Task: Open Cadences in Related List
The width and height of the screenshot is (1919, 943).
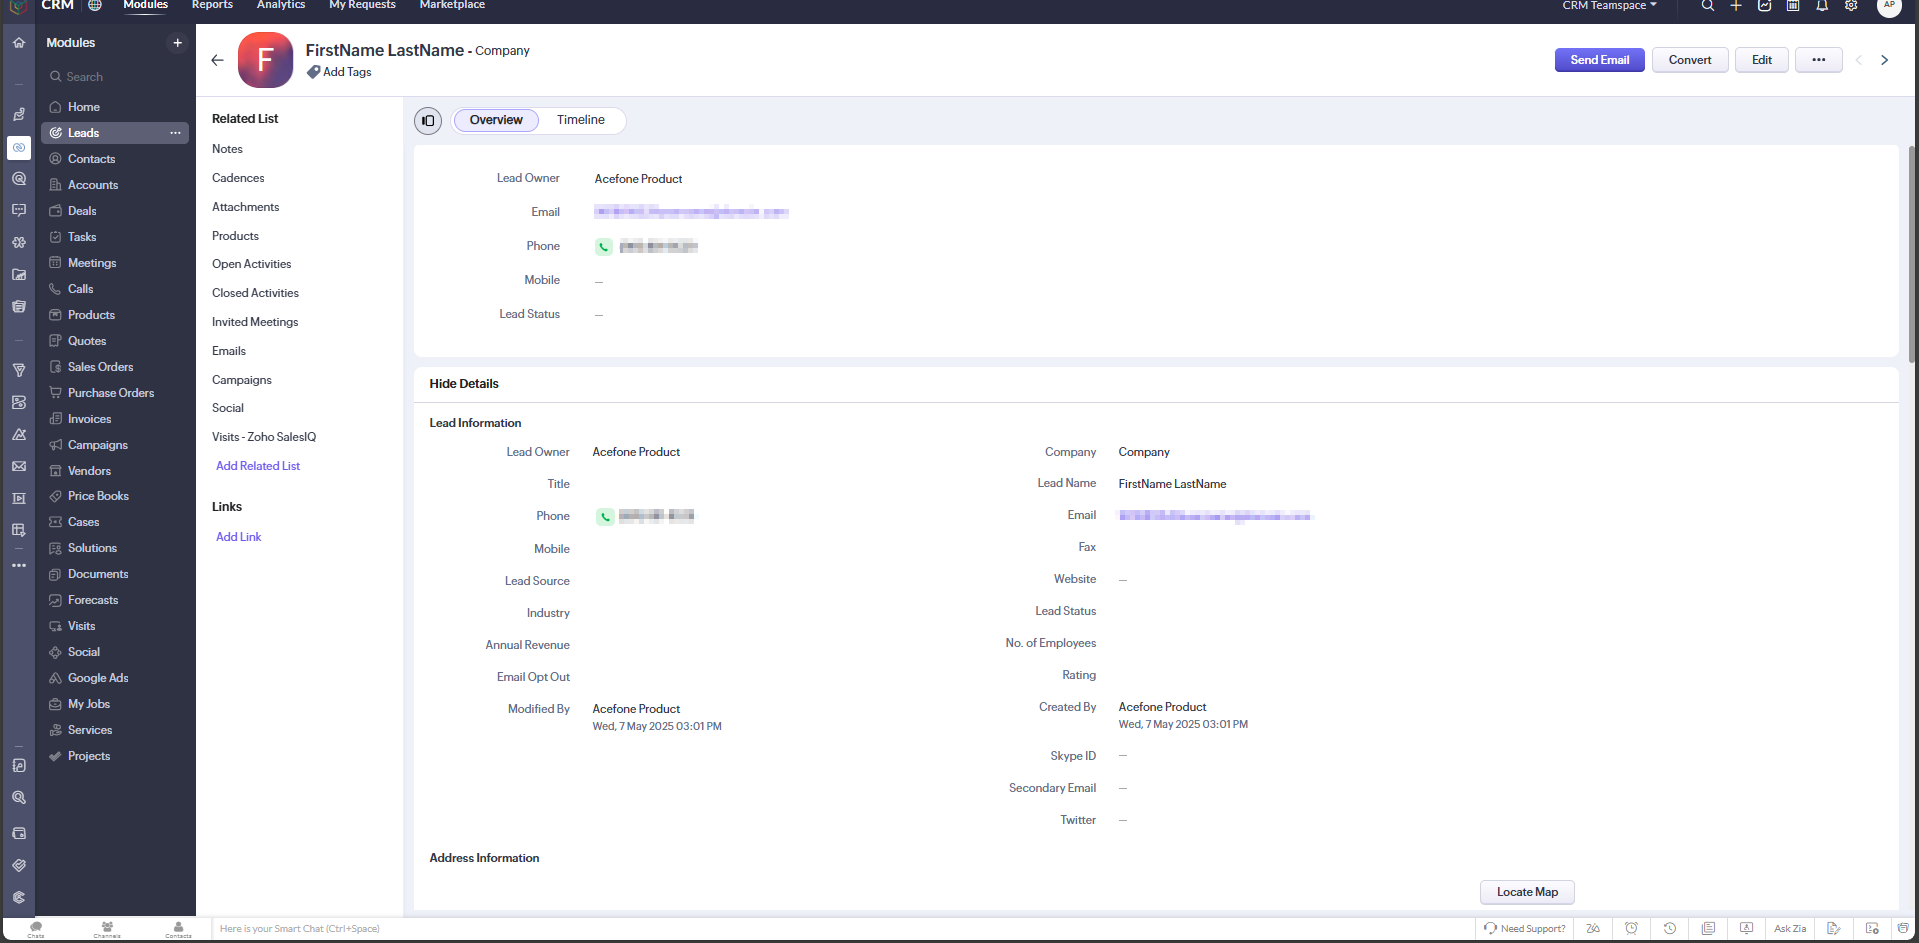Action: point(238,178)
